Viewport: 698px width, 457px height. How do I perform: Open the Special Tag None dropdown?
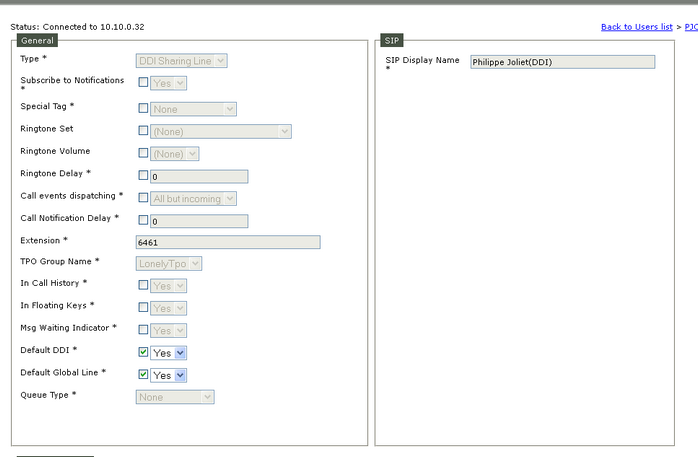click(x=193, y=109)
